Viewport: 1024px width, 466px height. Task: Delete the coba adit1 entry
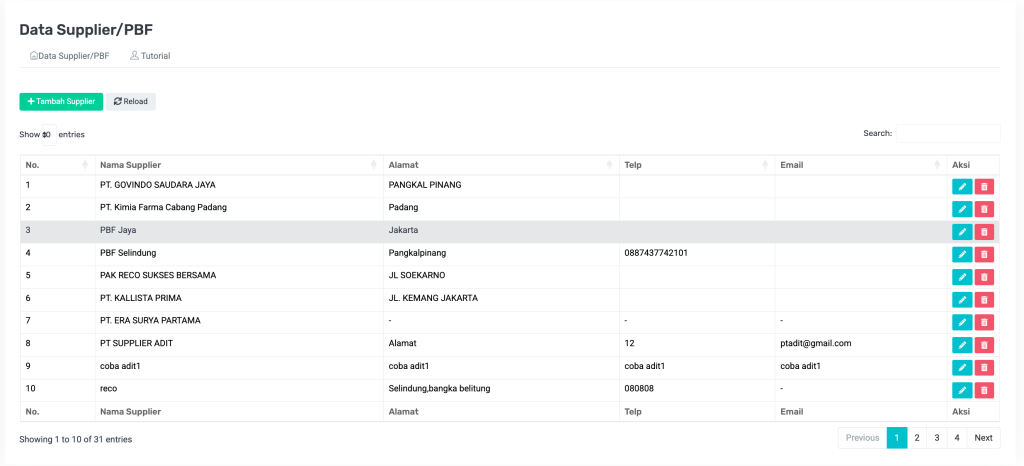point(984,367)
